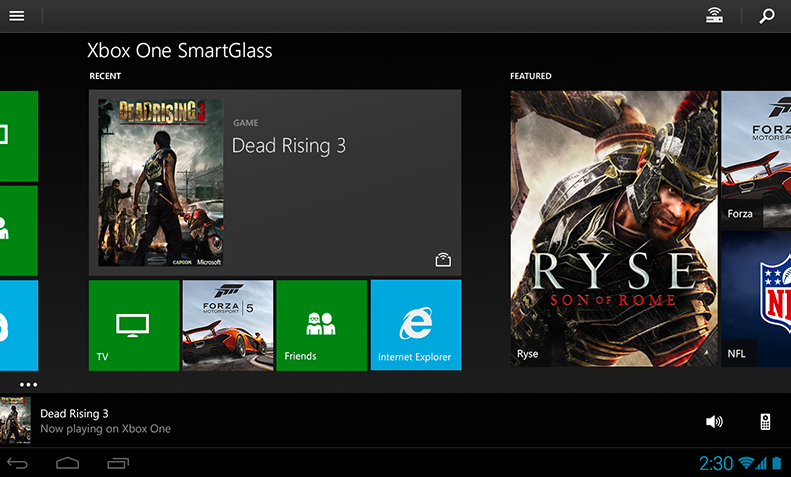Mute volume with speaker icon
The width and height of the screenshot is (791, 477).
(714, 422)
